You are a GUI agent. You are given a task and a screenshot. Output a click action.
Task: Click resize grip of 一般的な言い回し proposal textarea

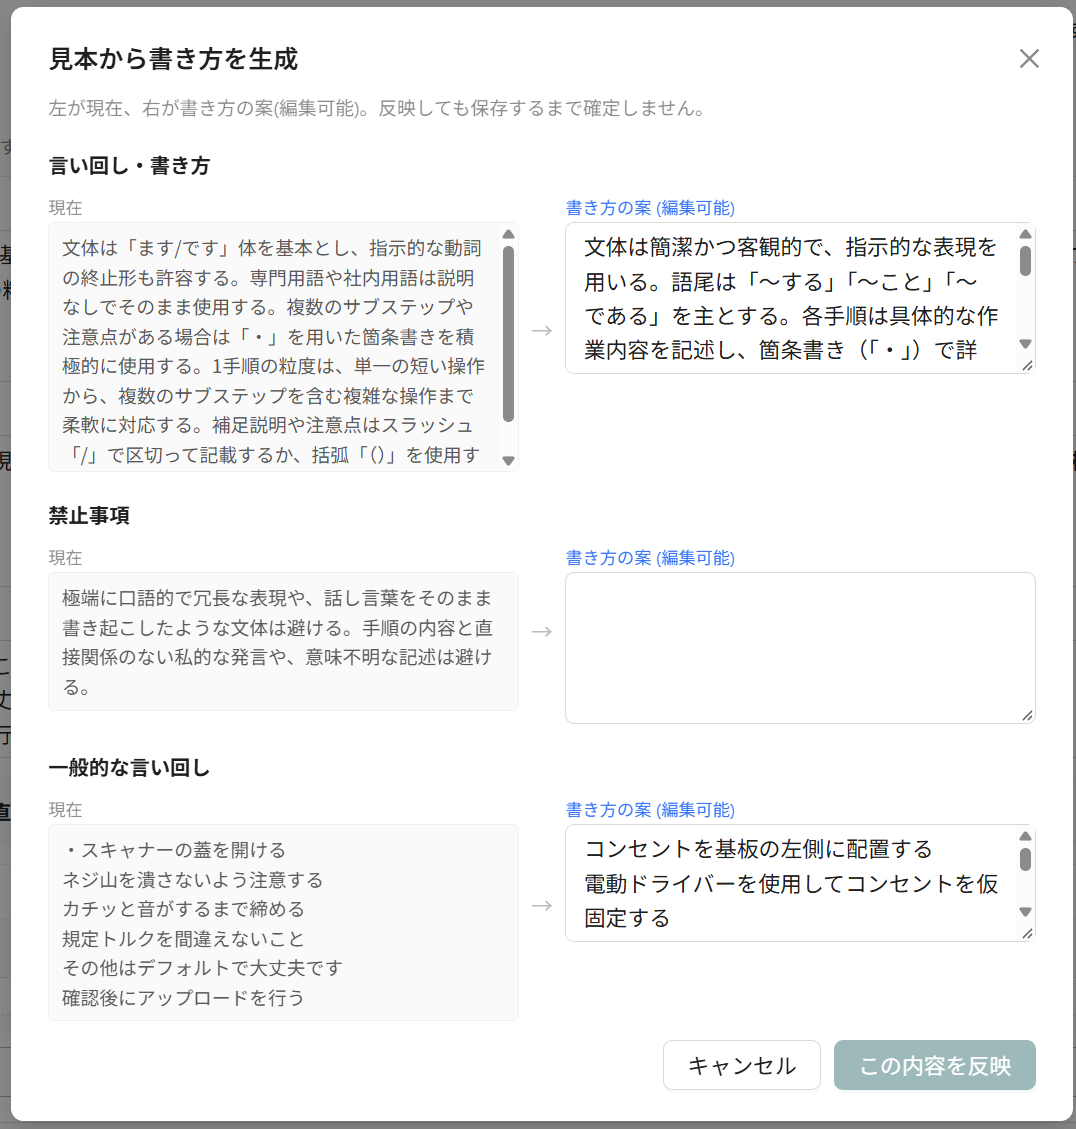(x=1027, y=933)
